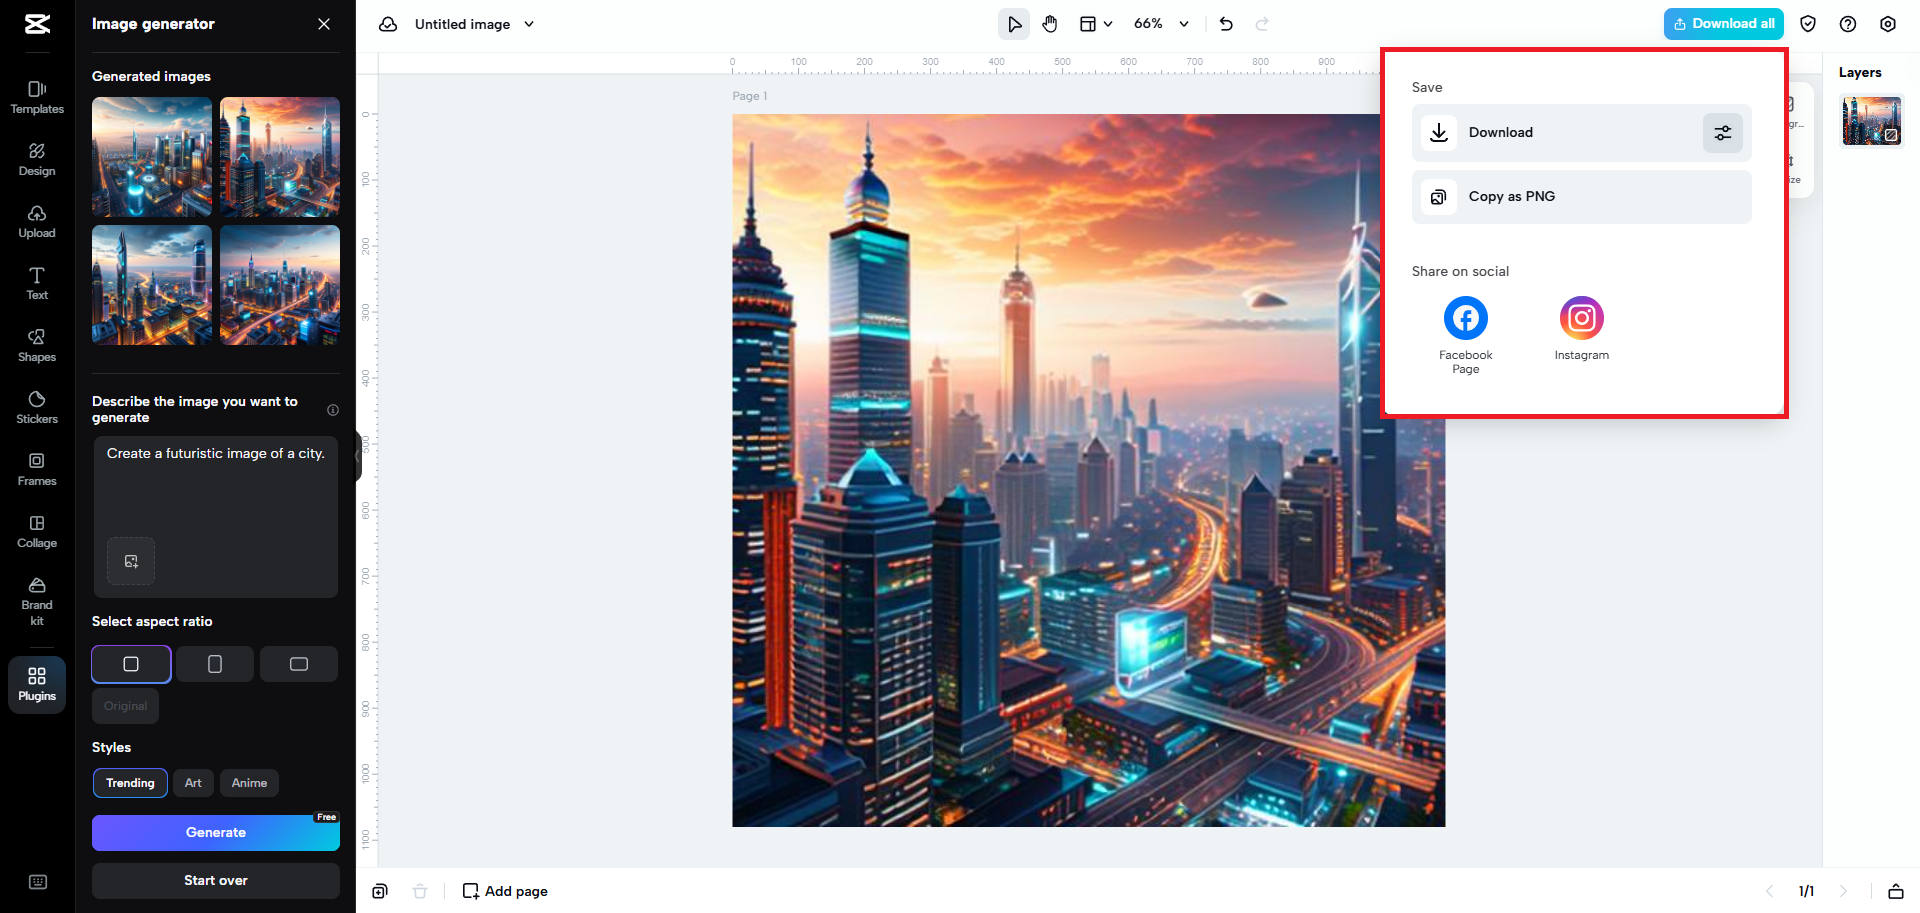Open the Templates panel in sidebar
Image resolution: width=1920 pixels, height=913 pixels.
[37, 97]
